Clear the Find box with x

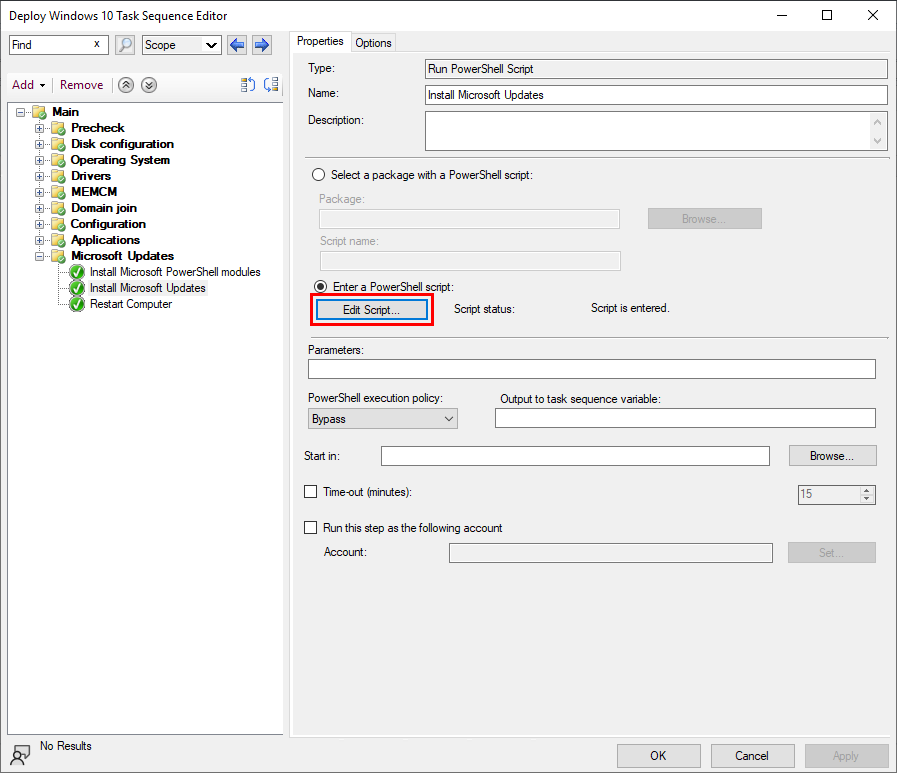(x=97, y=44)
